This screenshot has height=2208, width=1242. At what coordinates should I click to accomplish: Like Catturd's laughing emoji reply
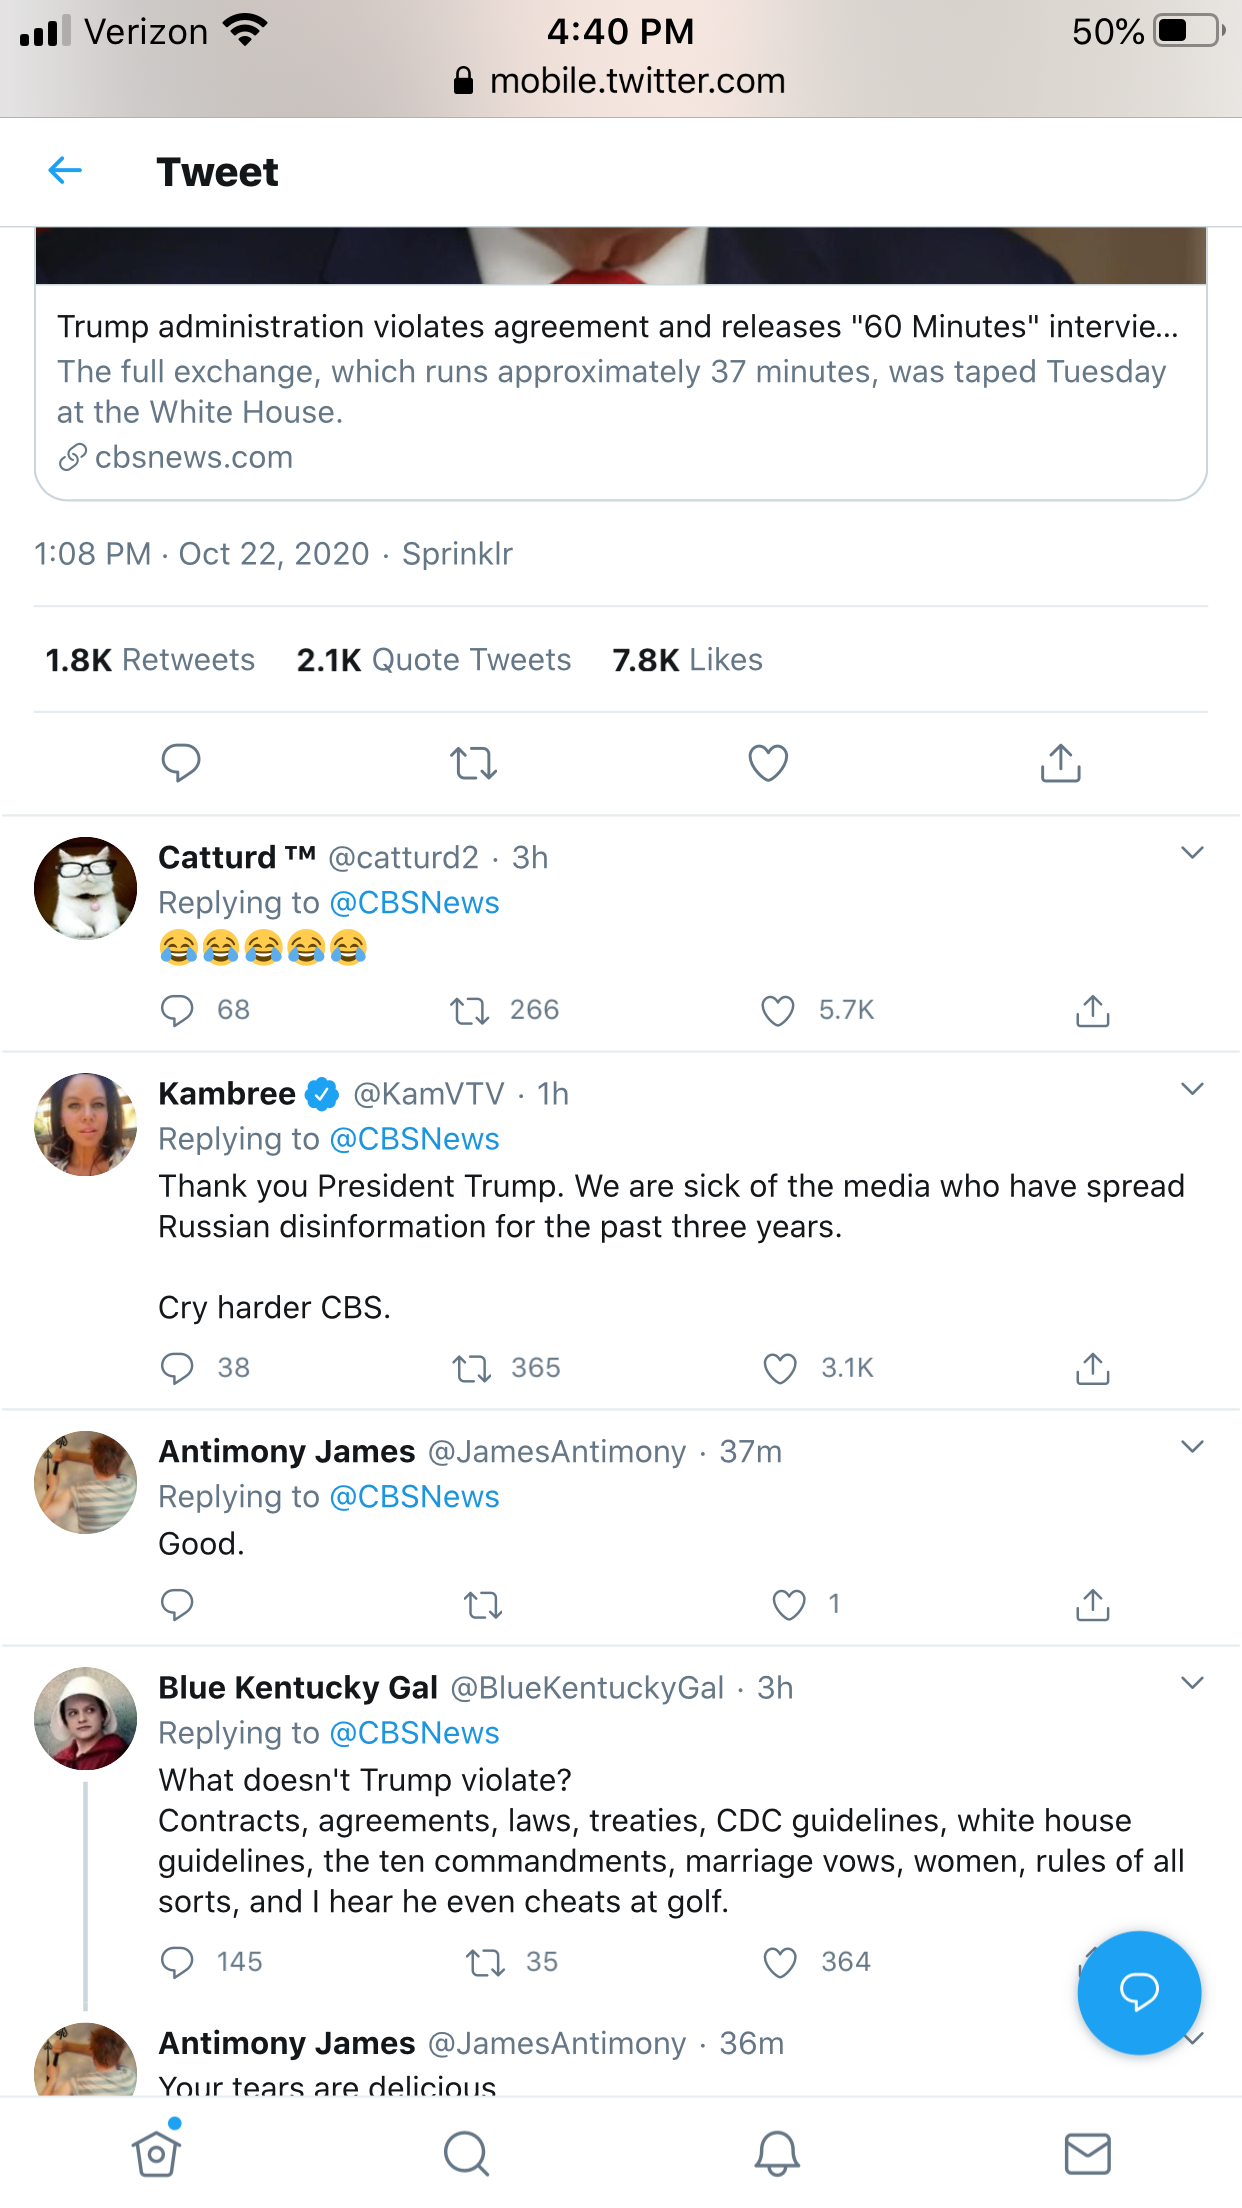(x=778, y=1011)
